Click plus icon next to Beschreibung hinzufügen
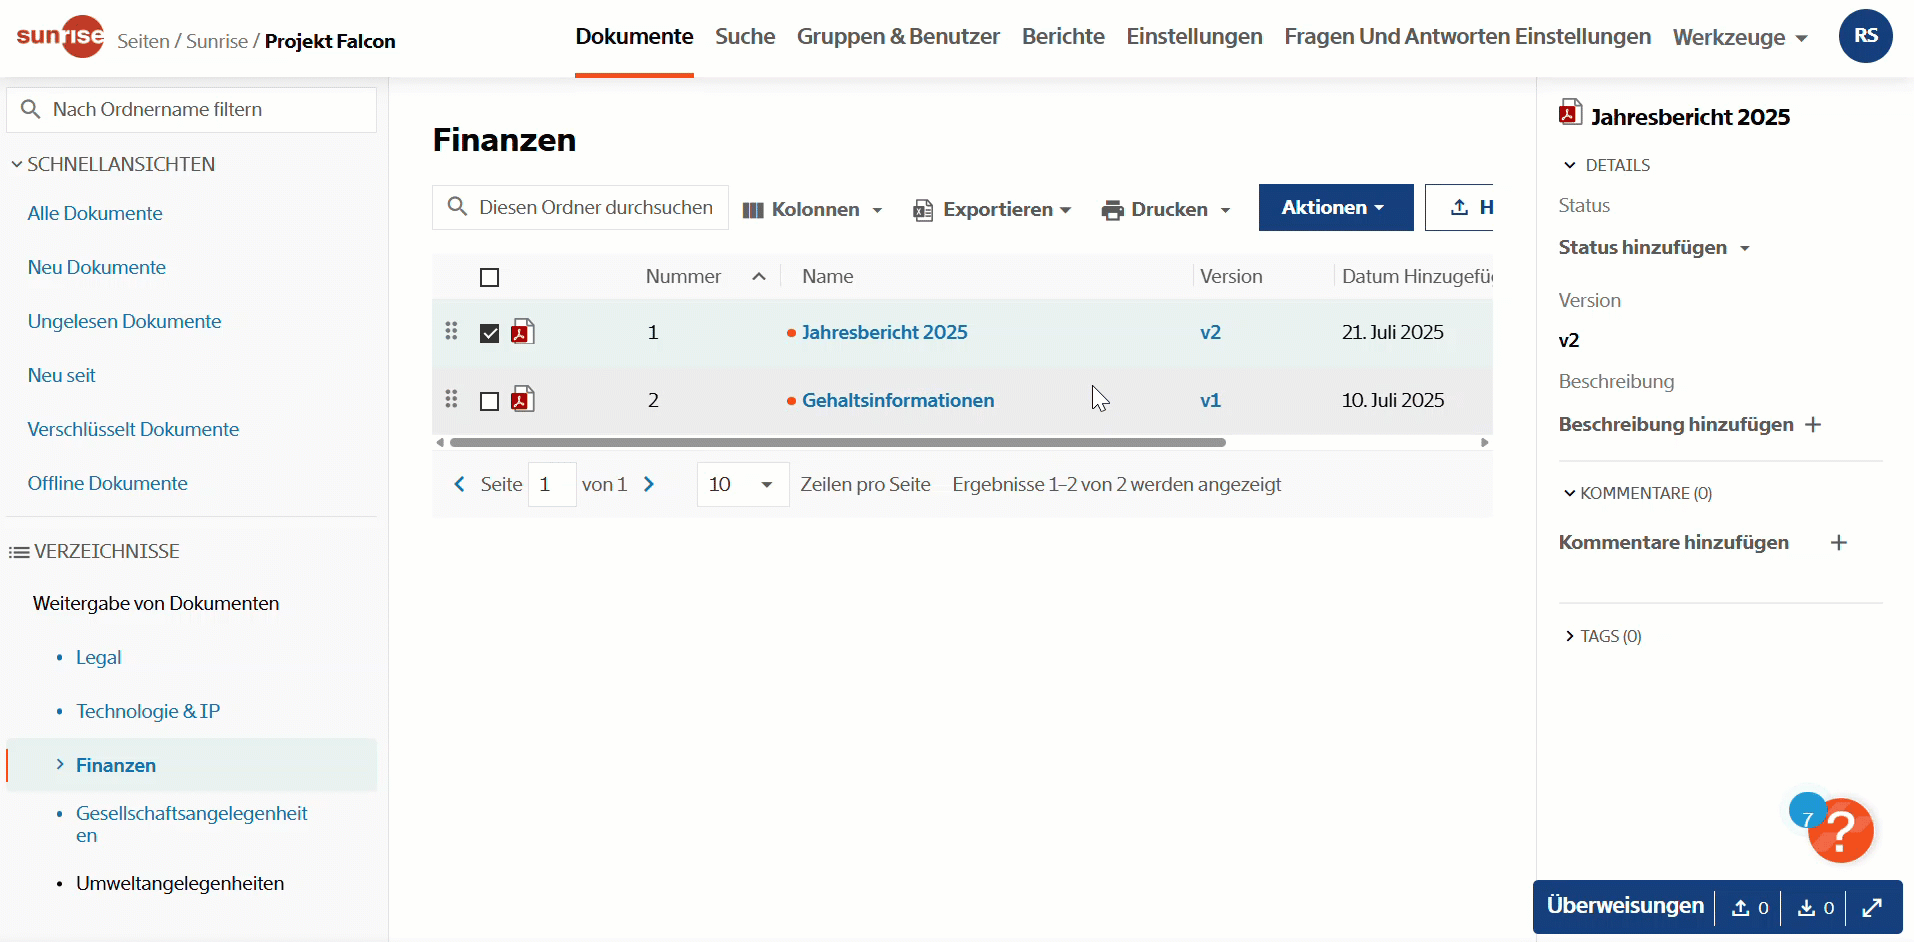This screenshot has height=942, width=1914. point(1813,425)
